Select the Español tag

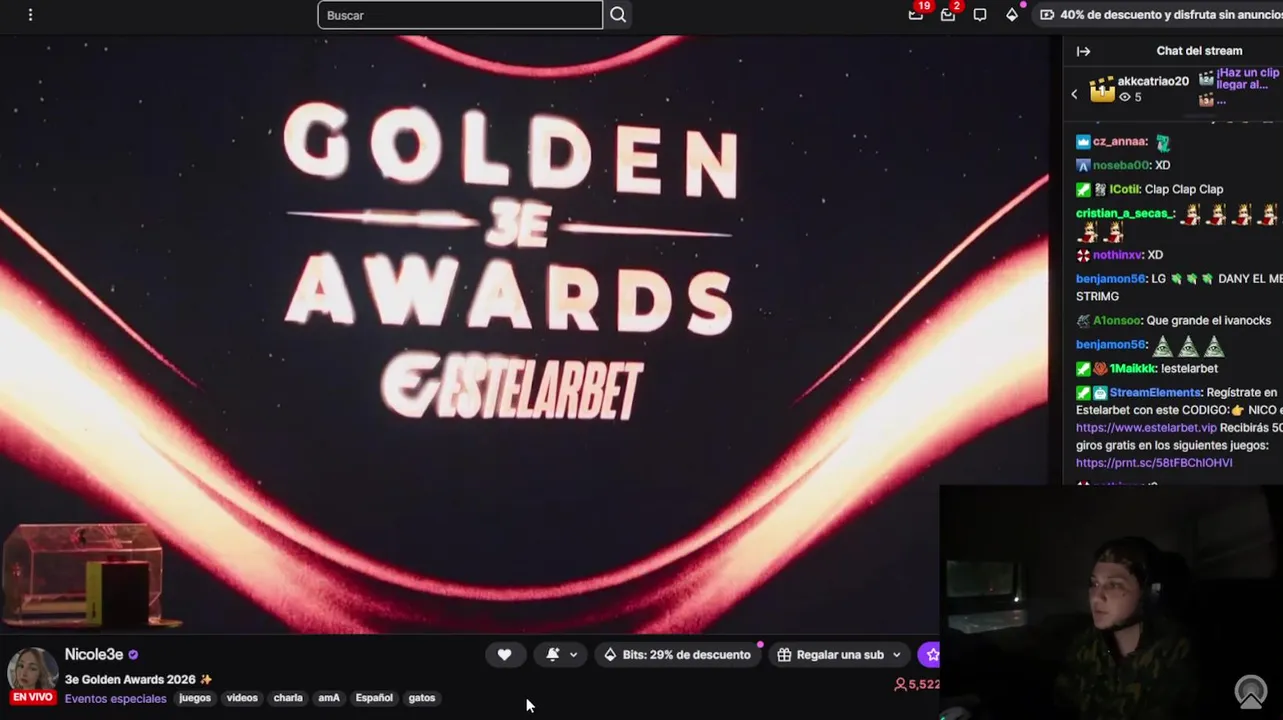374,698
